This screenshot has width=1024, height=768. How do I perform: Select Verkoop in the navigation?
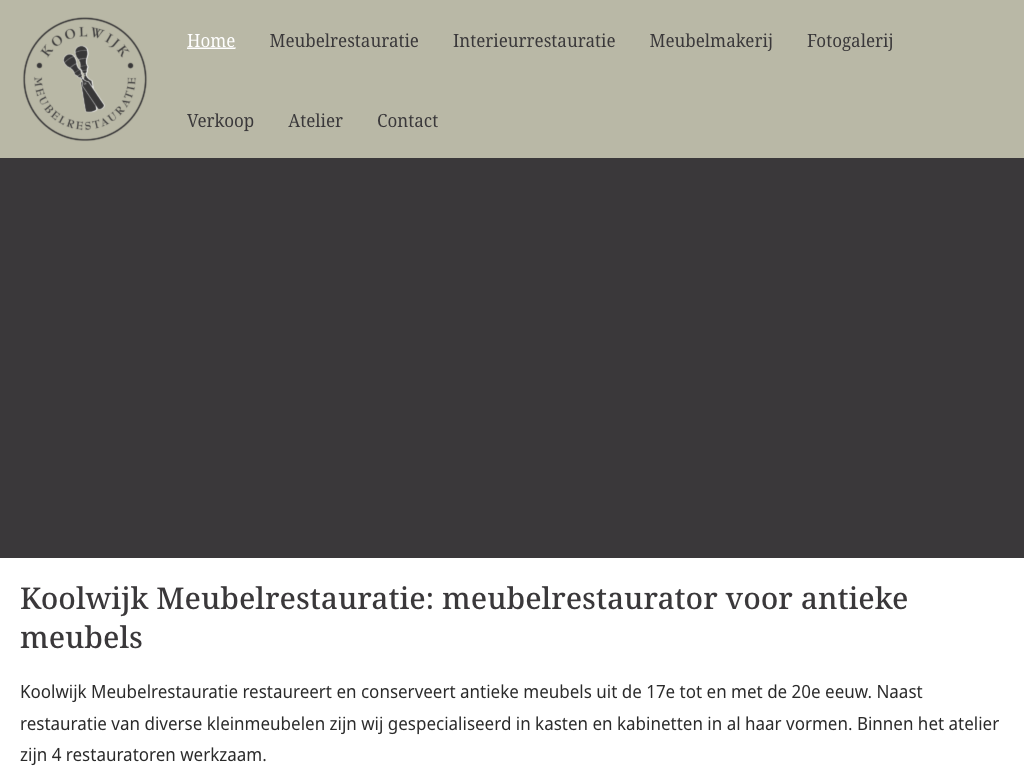tap(220, 121)
